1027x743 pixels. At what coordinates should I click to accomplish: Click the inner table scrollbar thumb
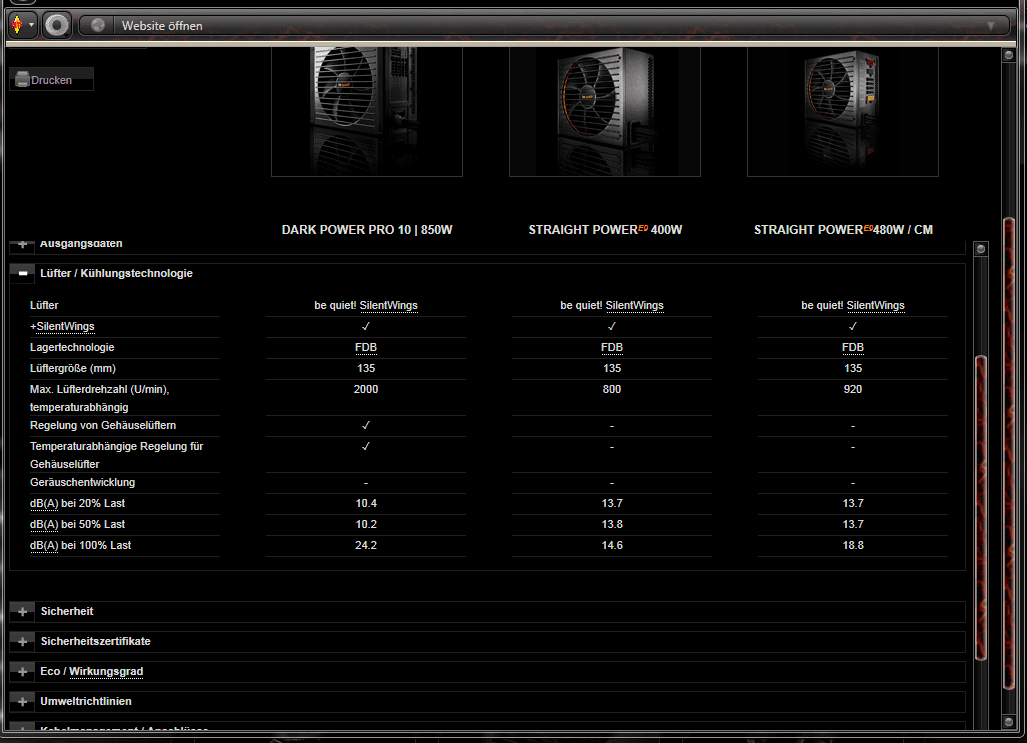pyautogui.click(x=980, y=508)
